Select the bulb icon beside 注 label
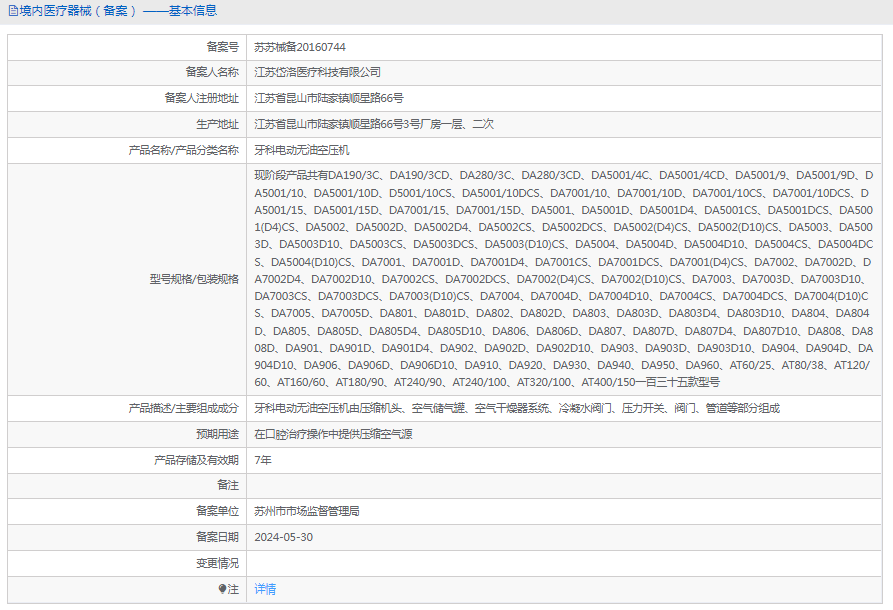Screen dimensions: 893x610 (223, 588)
